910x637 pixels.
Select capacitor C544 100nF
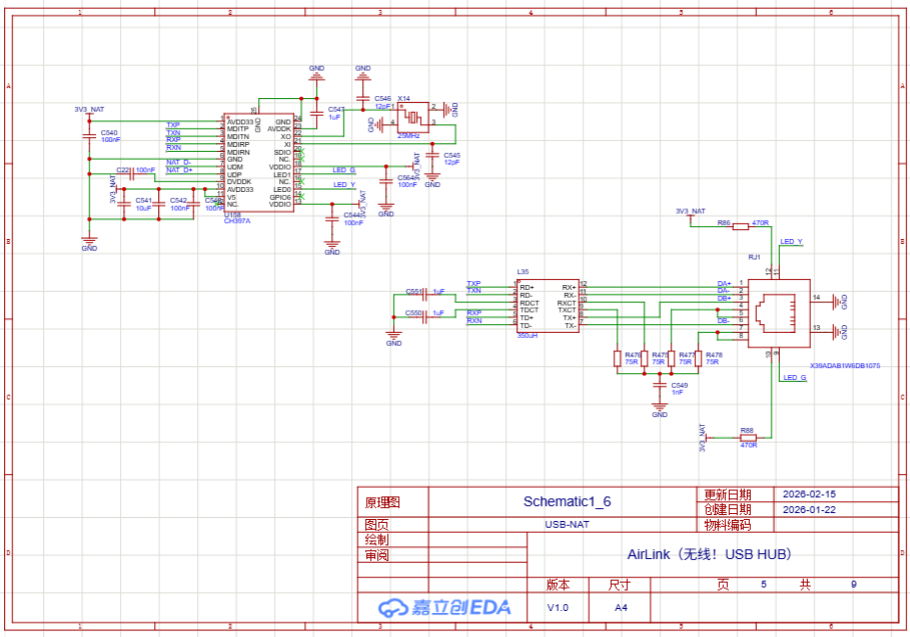click(332, 219)
